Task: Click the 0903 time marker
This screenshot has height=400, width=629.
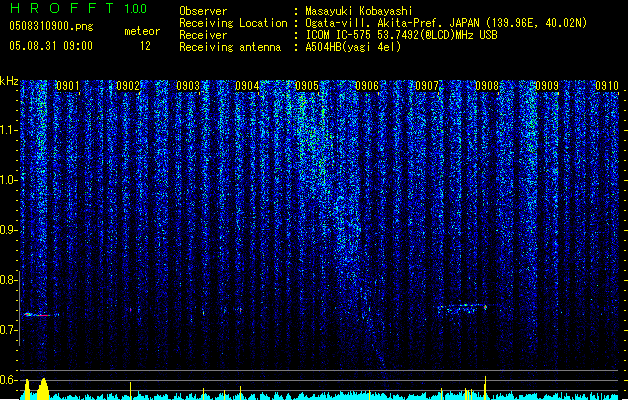Action: (x=188, y=86)
